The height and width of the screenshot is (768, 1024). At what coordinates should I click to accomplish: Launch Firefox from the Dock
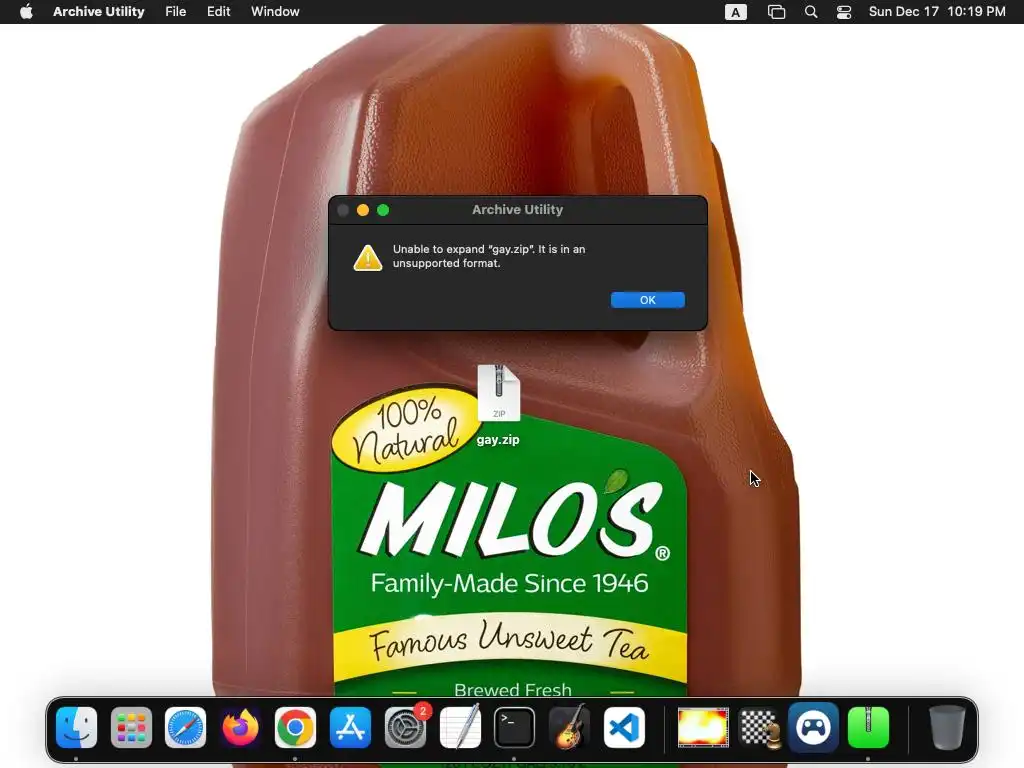tap(240, 728)
